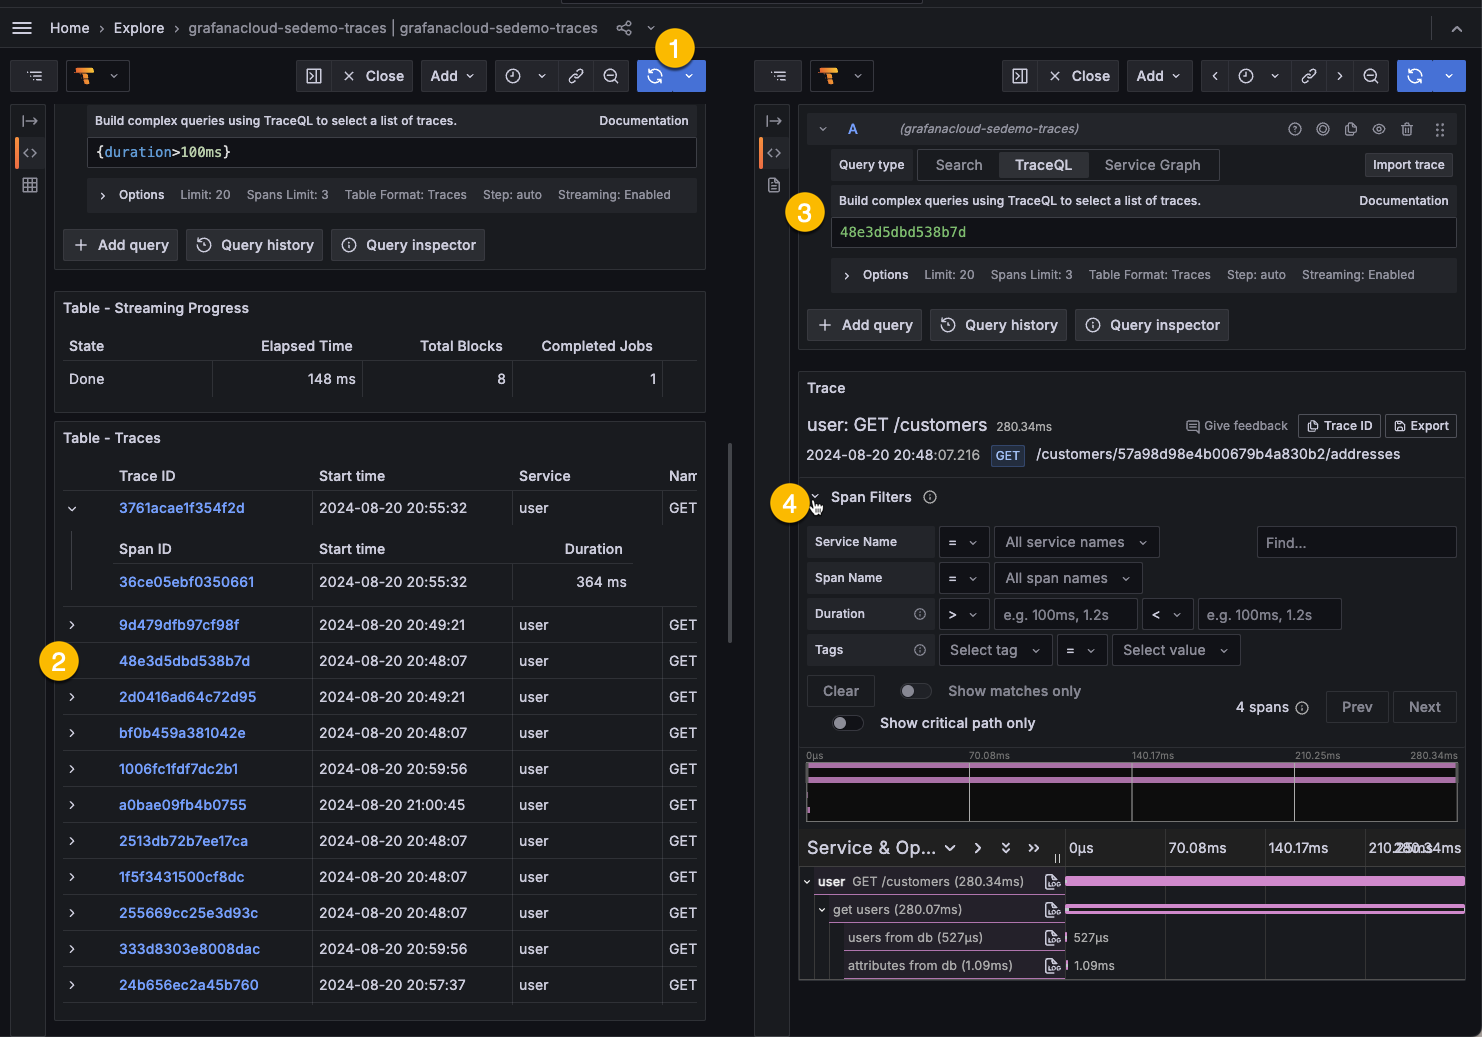Turn on Show critical path only
1482x1037 pixels.
click(848, 723)
